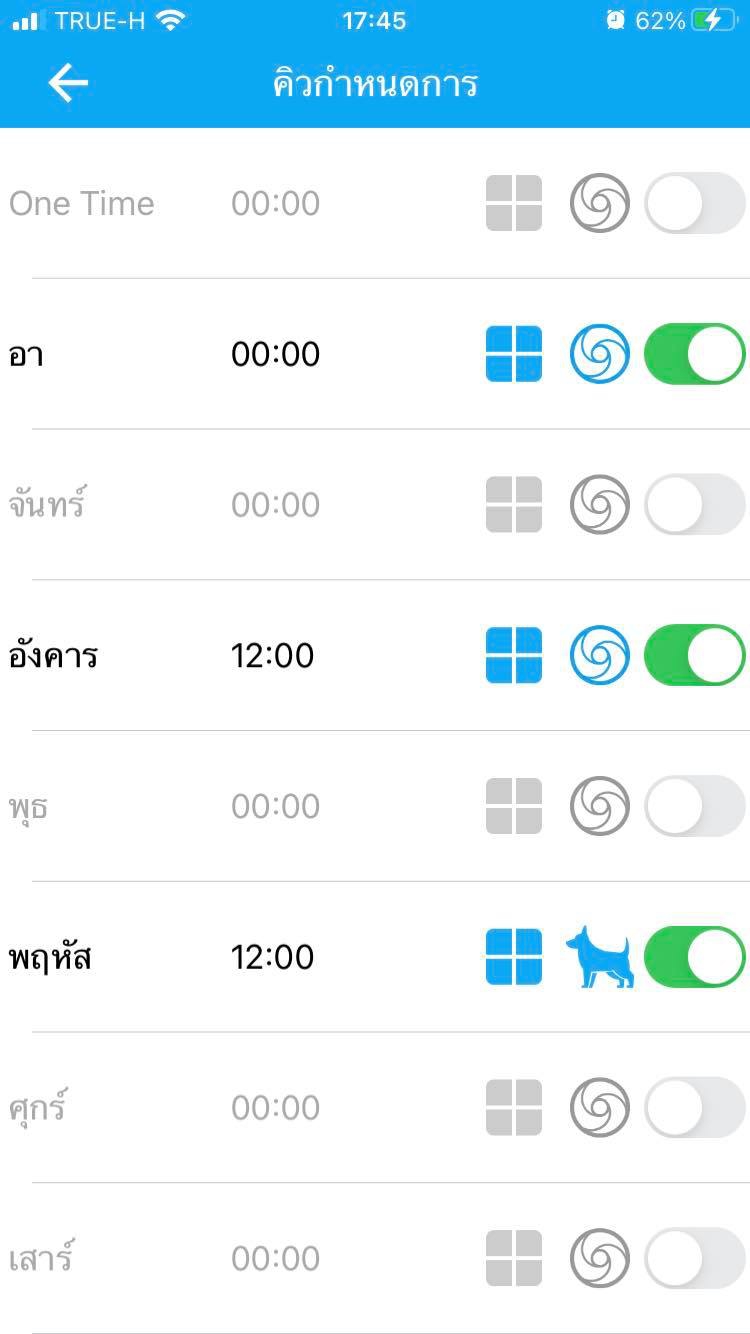Tap the grid zone icon for พฤหัส
The image size is (750, 1334).
[x=514, y=957]
